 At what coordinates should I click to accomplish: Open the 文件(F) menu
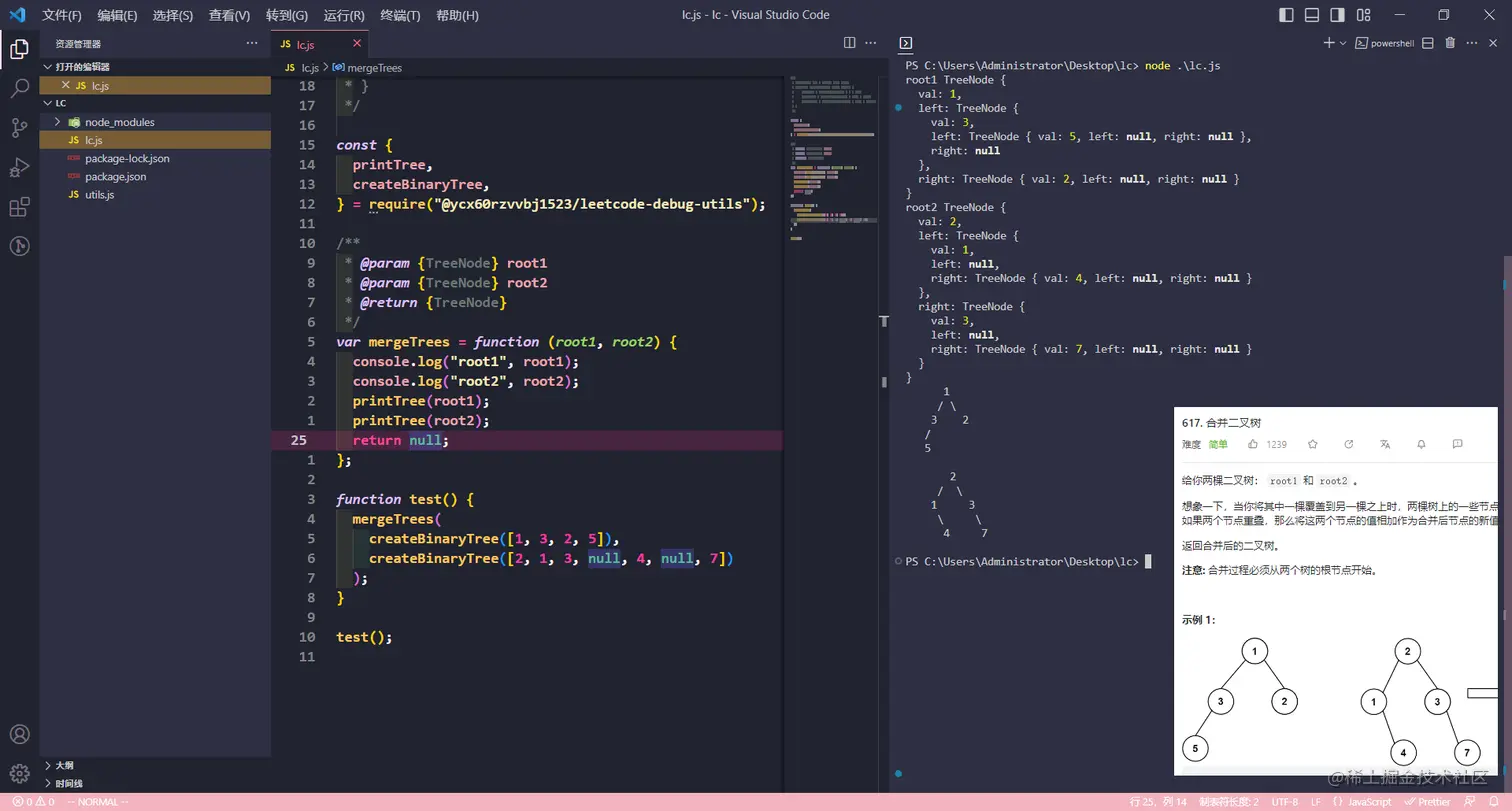(62, 15)
